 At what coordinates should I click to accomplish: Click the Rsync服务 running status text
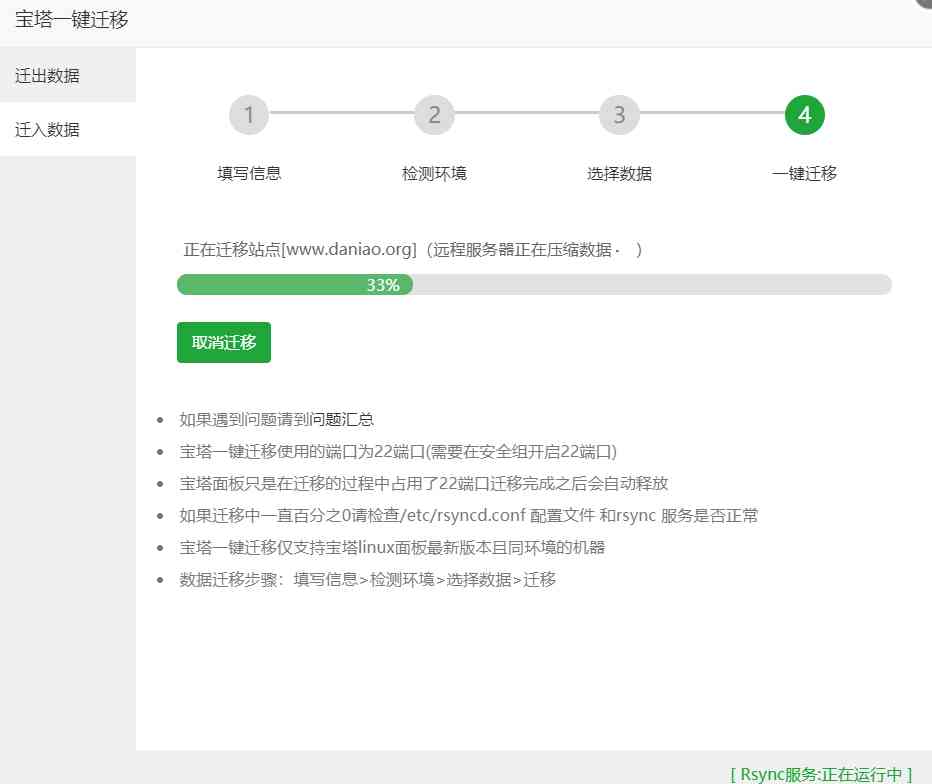[821, 774]
